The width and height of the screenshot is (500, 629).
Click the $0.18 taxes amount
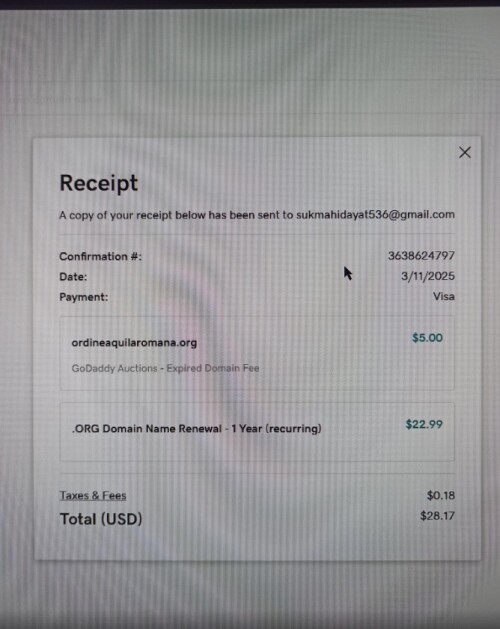(x=441, y=495)
